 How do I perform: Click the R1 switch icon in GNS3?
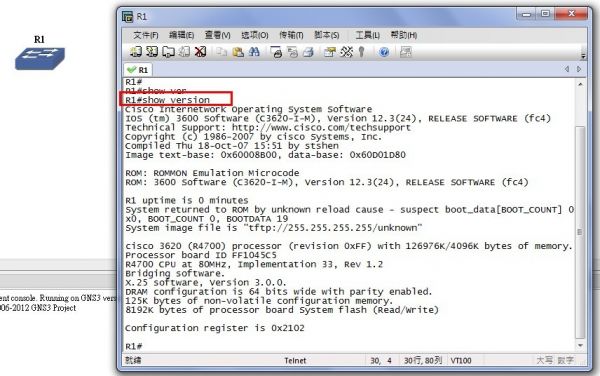(40, 59)
